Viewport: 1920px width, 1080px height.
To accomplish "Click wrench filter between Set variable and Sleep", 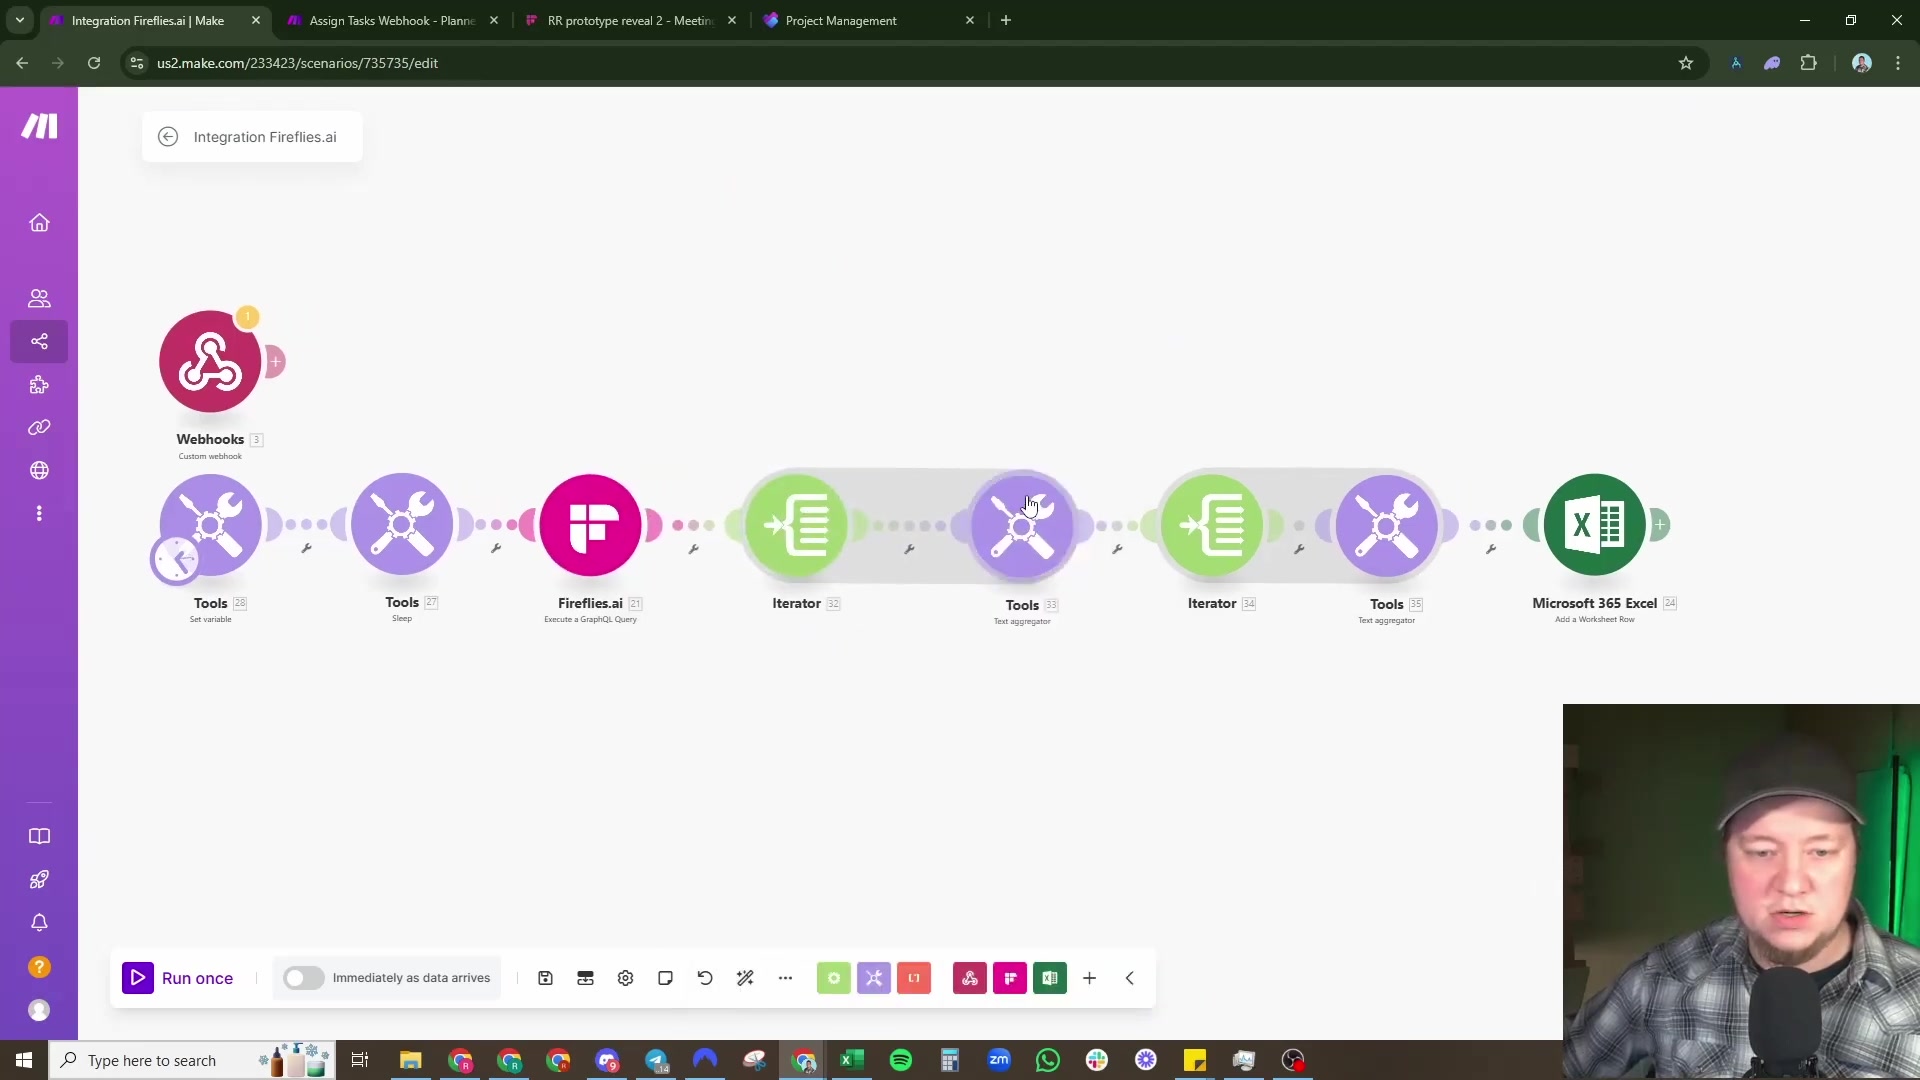I will (x=306, y=548).
